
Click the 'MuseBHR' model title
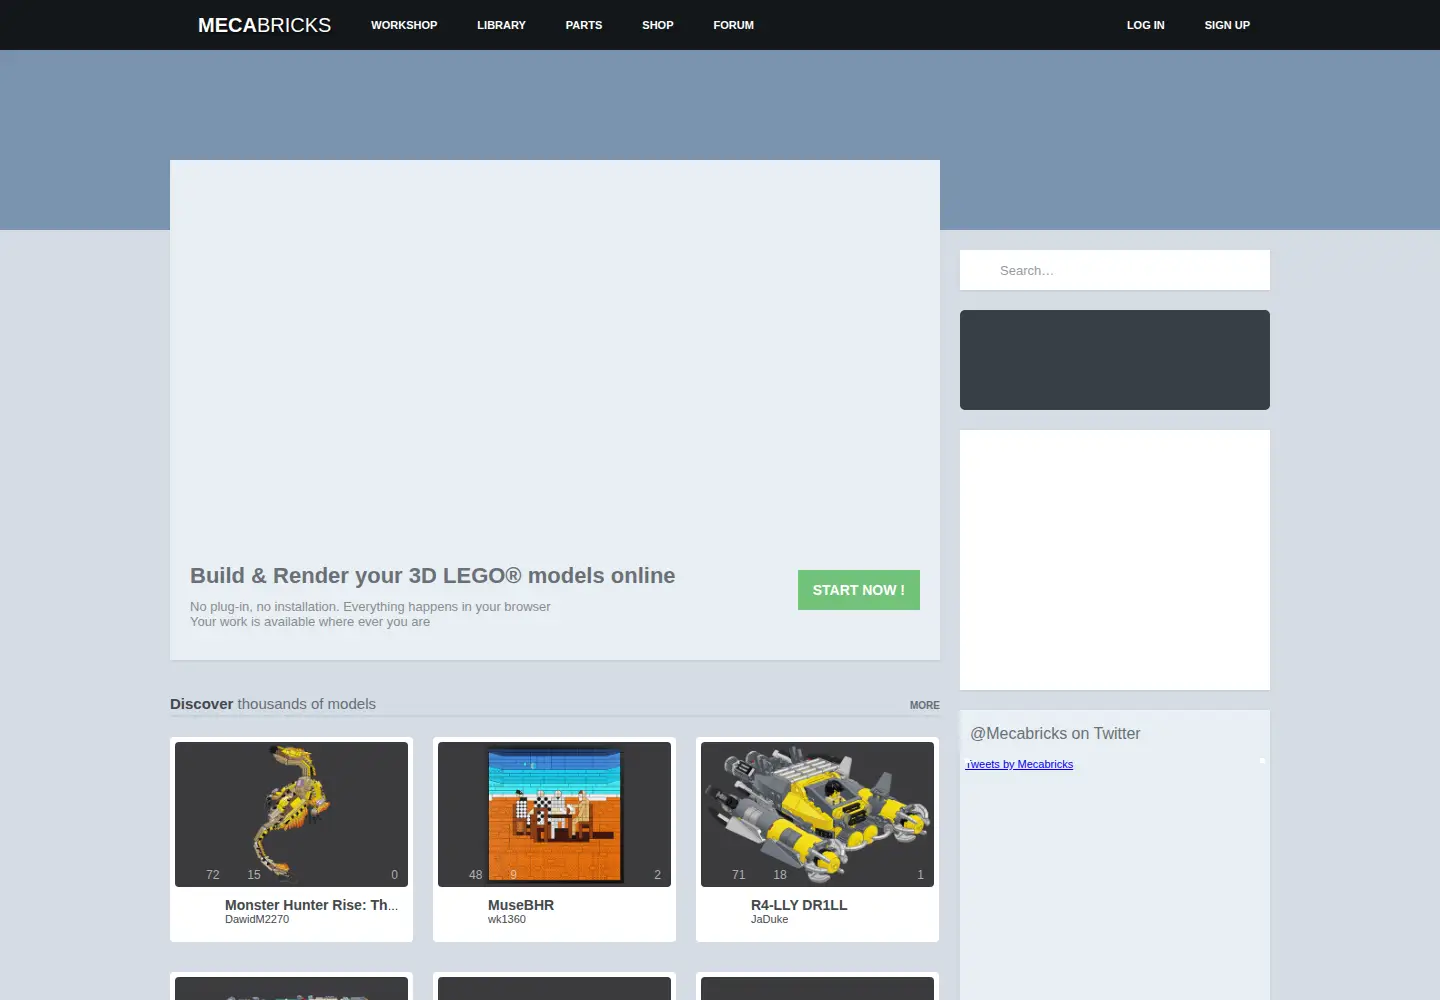coord(521,905)
